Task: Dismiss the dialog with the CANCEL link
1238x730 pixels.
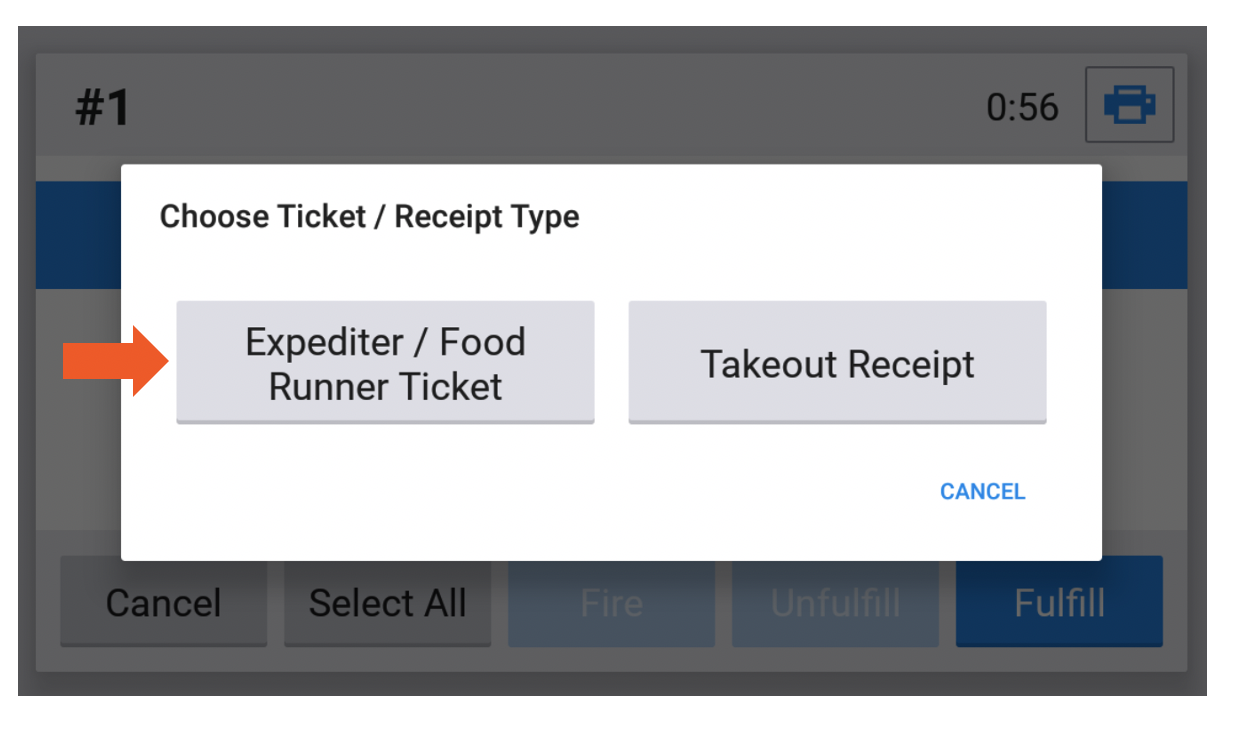Action: click(x=982, y=491)
